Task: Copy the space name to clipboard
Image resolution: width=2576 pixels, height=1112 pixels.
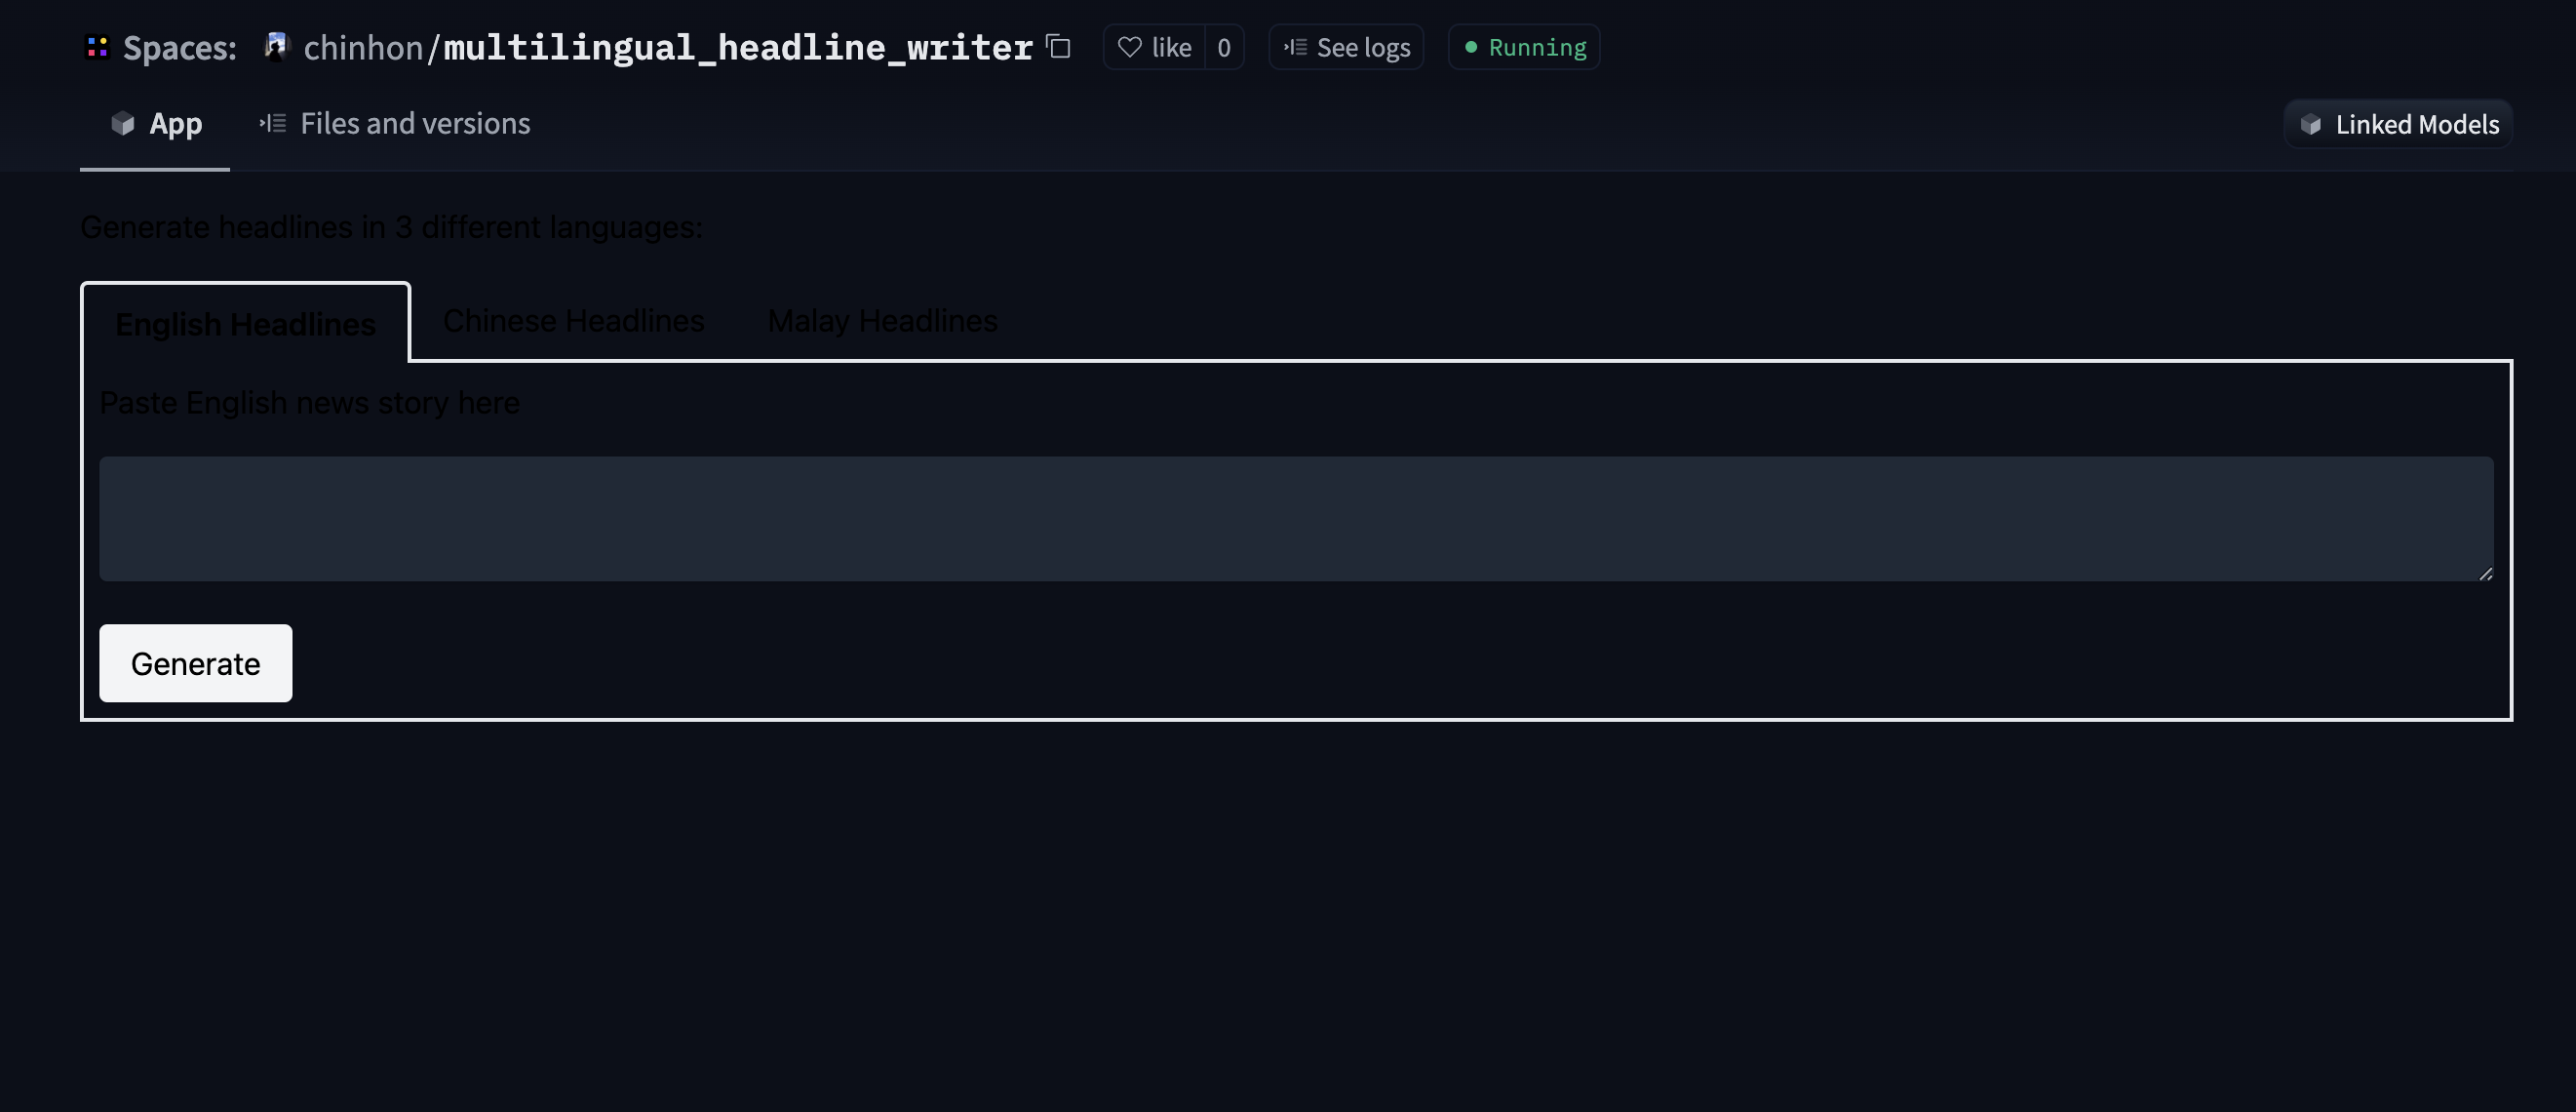Action: tap(1057, 47)
